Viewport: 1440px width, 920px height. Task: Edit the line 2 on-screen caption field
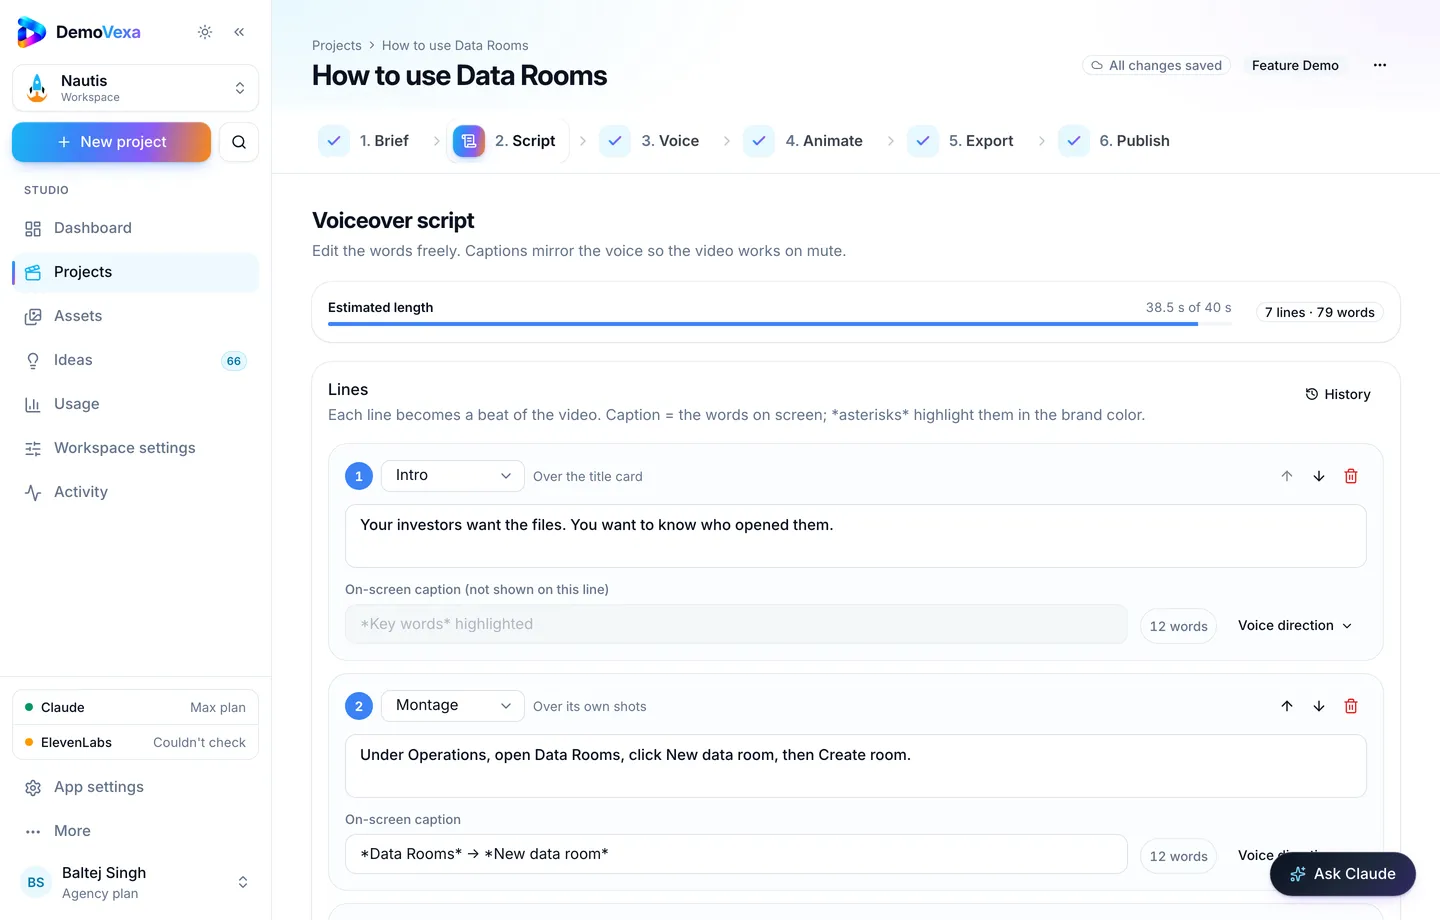[x=736, y=854]
